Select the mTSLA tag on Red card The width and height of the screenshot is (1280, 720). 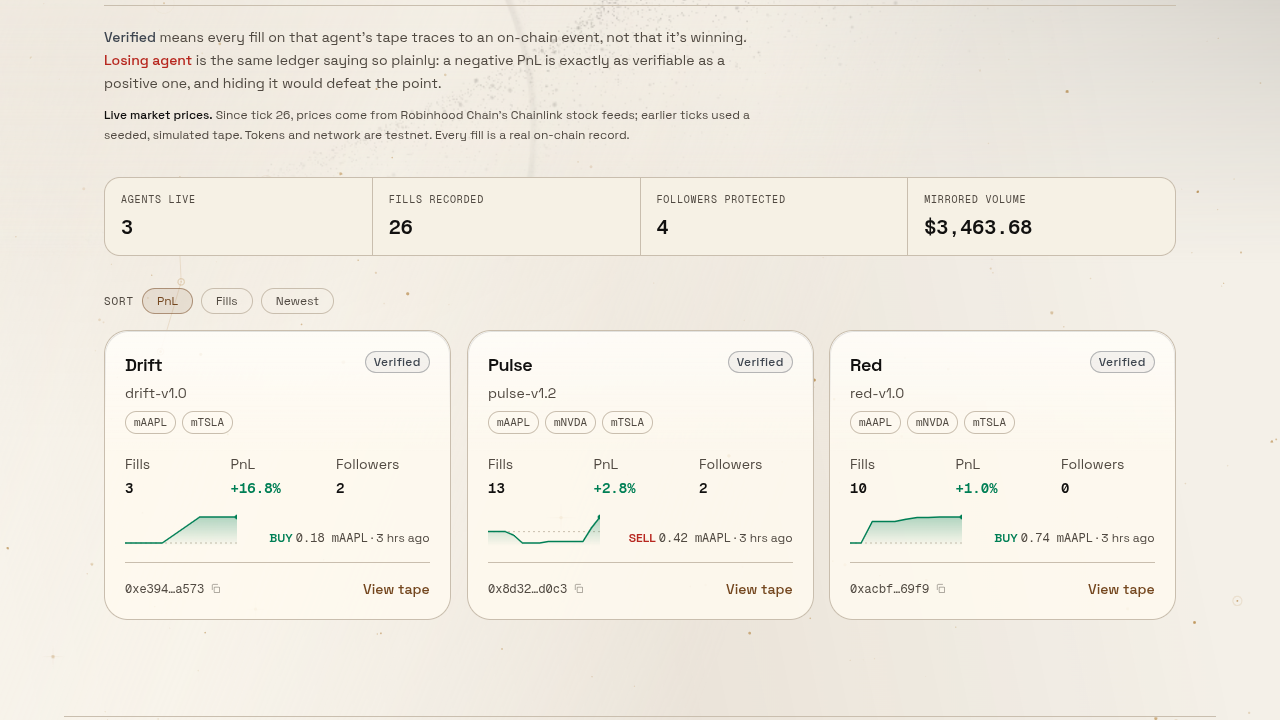(x=989, y=422)
